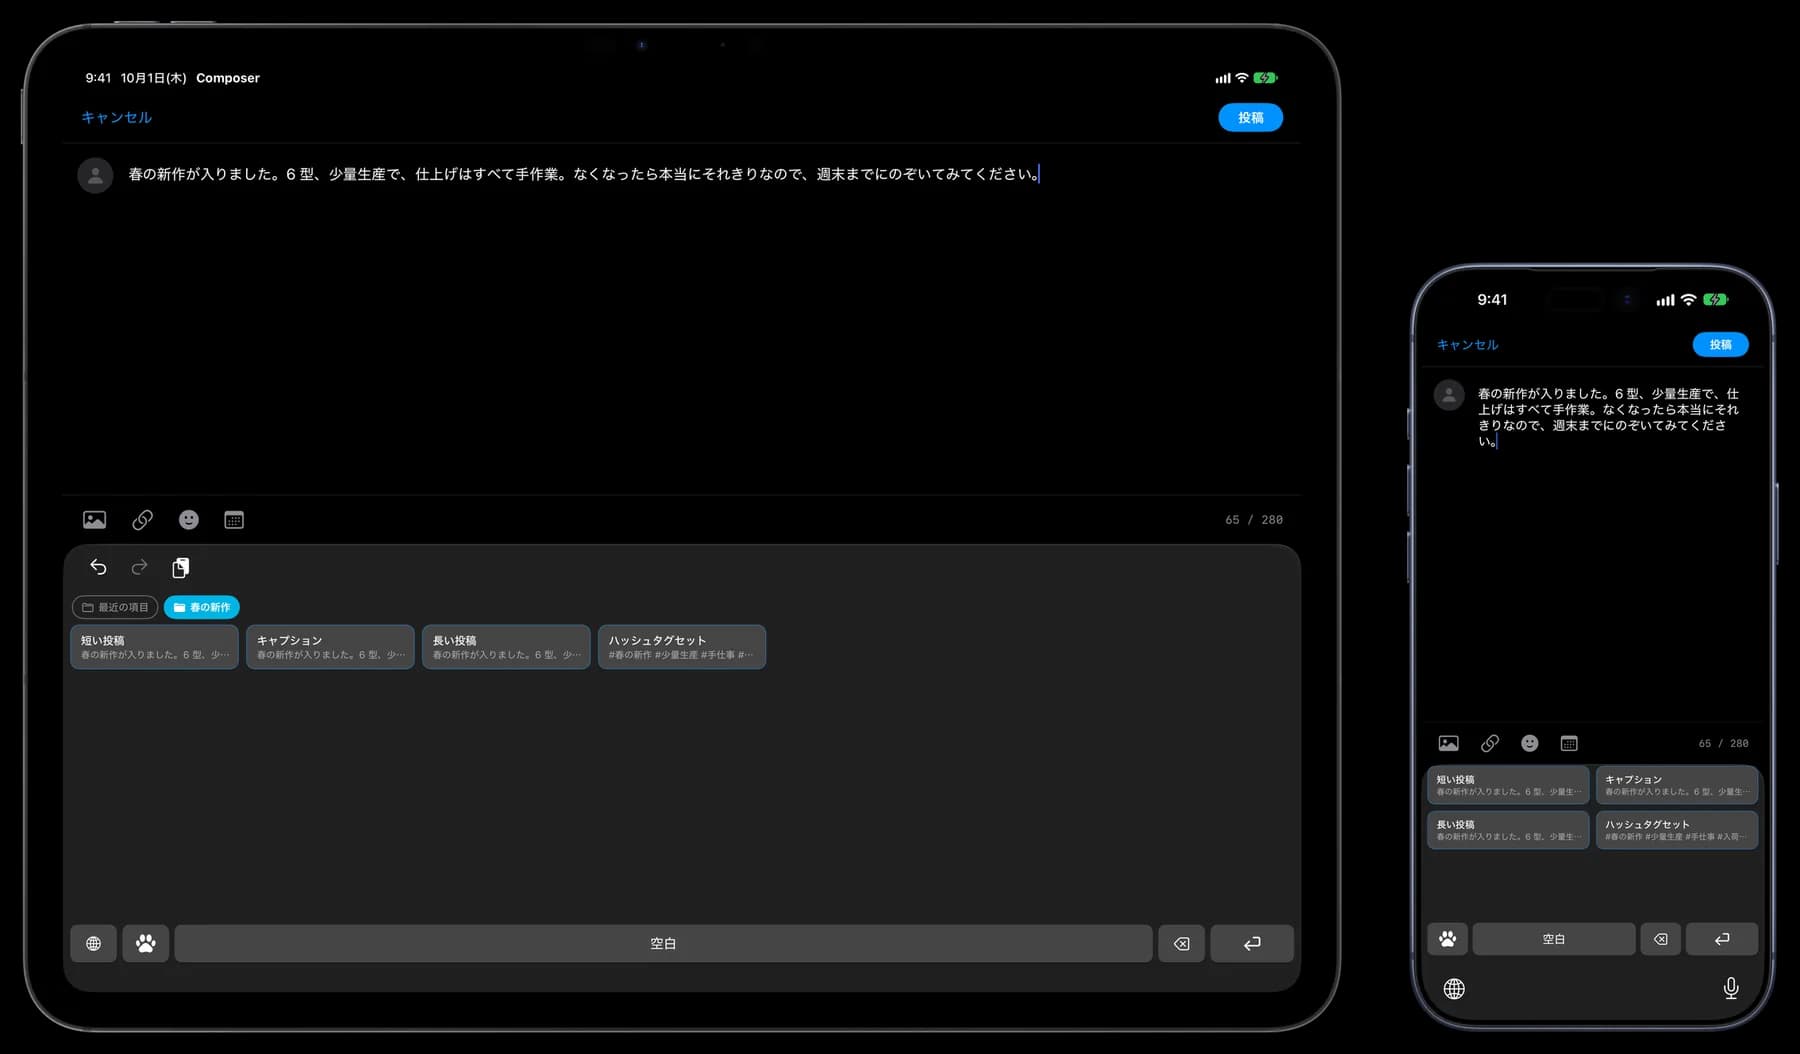Tap the globe icon on iPhone bottom bar
This screenshot has height=1054, width=1800.
[1454, 988]
